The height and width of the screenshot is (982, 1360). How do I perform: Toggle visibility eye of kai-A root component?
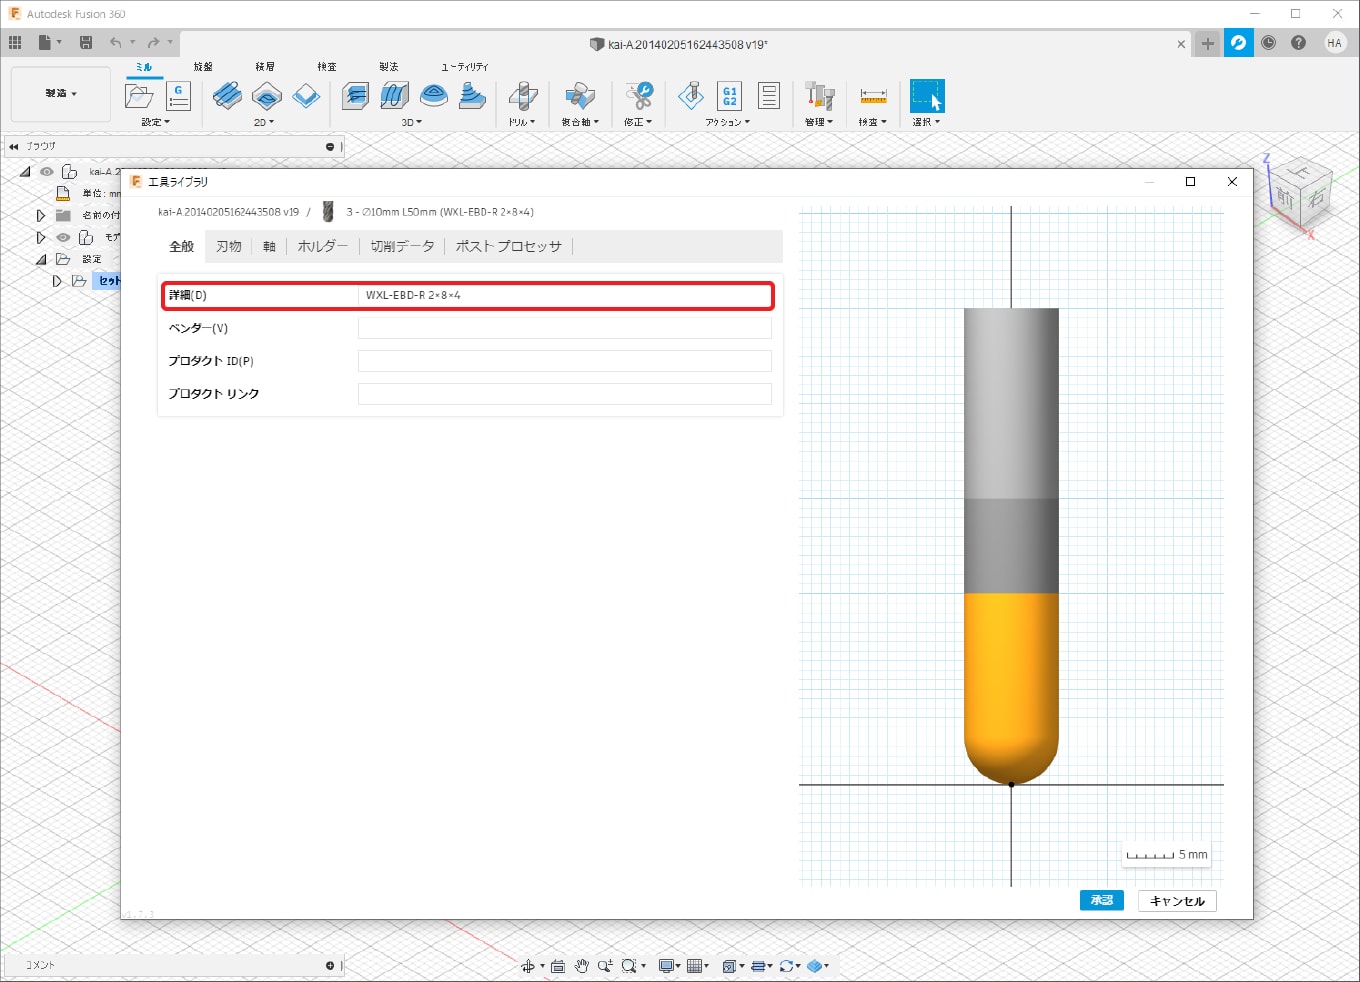[x=47, y=172]
